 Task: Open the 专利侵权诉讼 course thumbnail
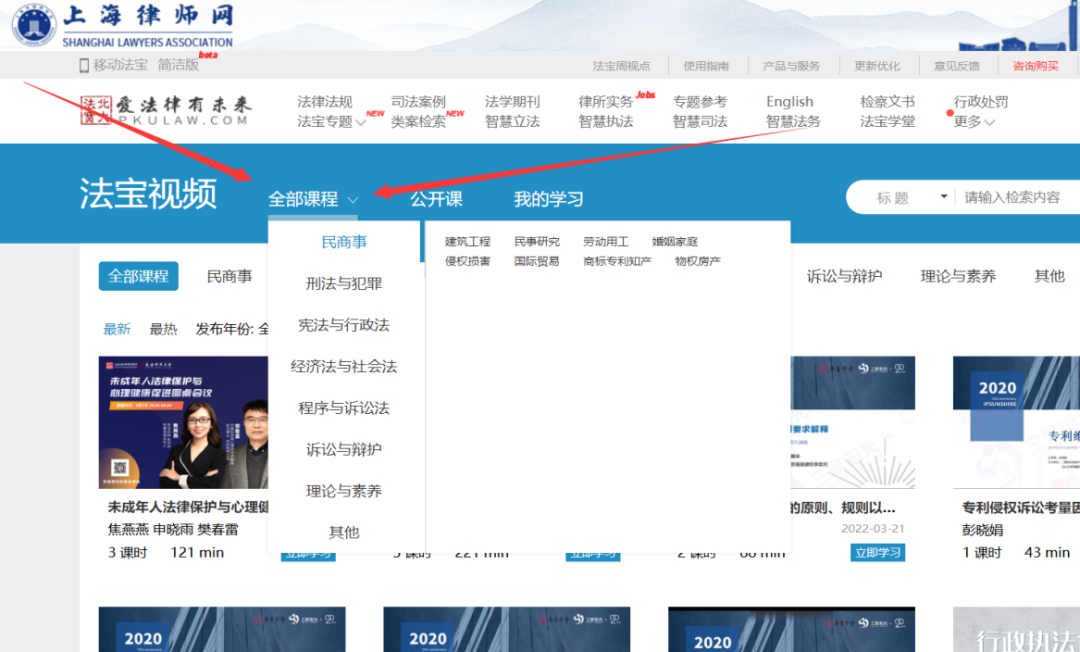1016,422
